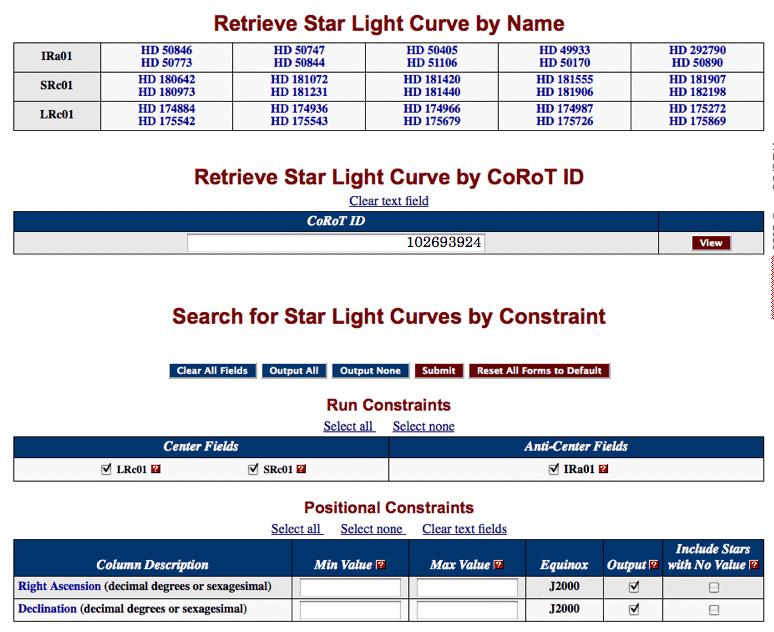774x632 pixels.
Task: Disable Output checkbox for Right Ascension
Action: 634,587
